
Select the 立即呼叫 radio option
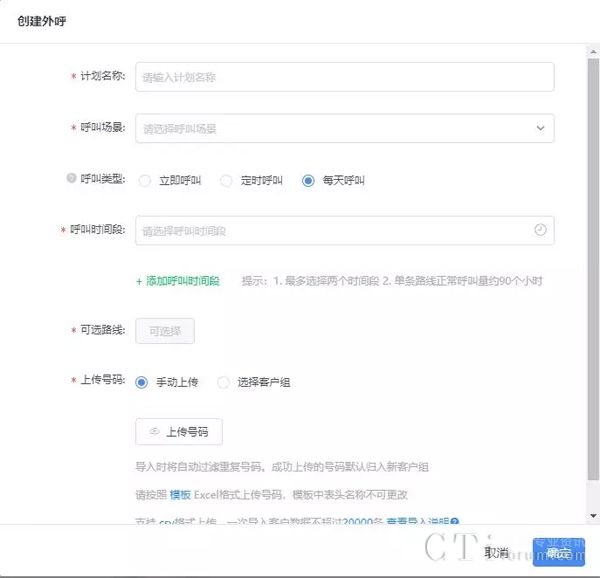tap(145, 181)
